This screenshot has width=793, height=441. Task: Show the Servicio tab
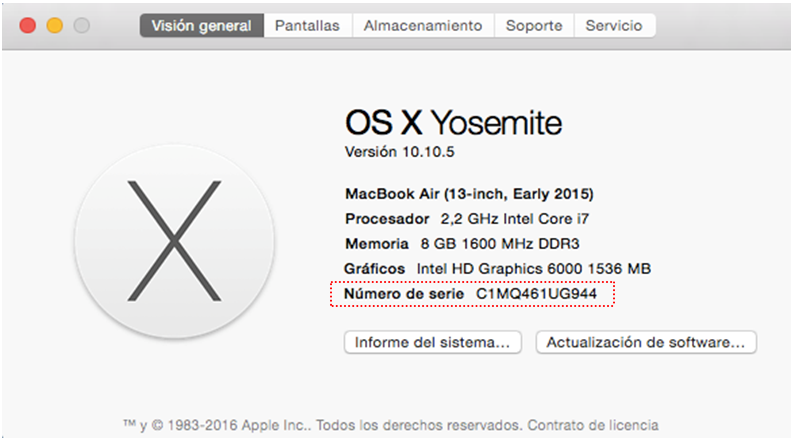pyautogui.click(x=614, y=26)
